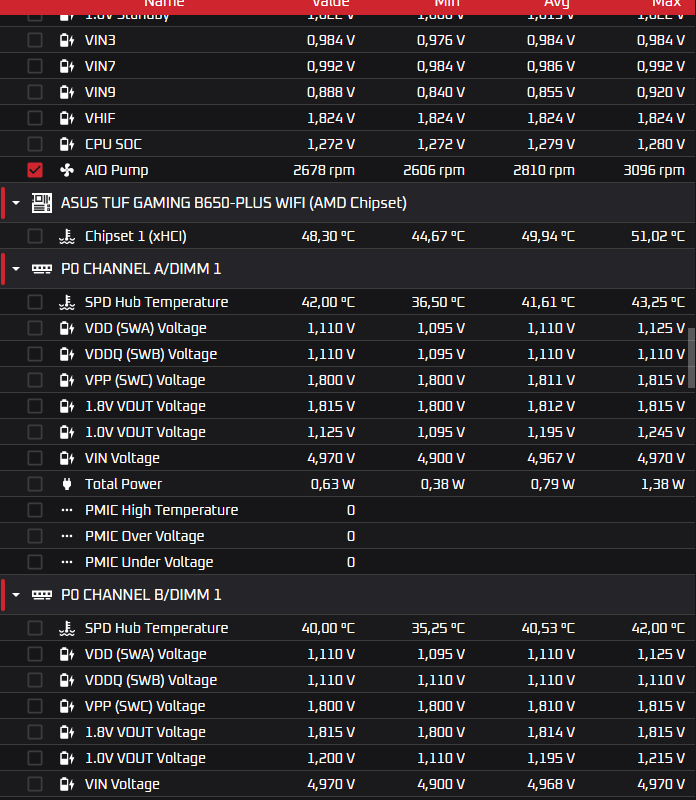Click the AIO Pump value 2678 rpm
696x800 pixels.
[324, 170]
